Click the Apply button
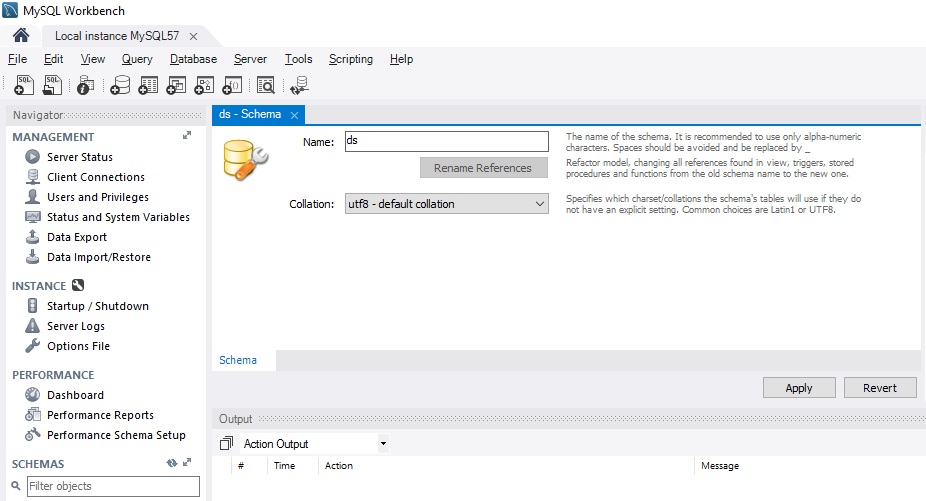Image resolution: width=926 pixels, height=501 pixels. (x=799, y=388)
